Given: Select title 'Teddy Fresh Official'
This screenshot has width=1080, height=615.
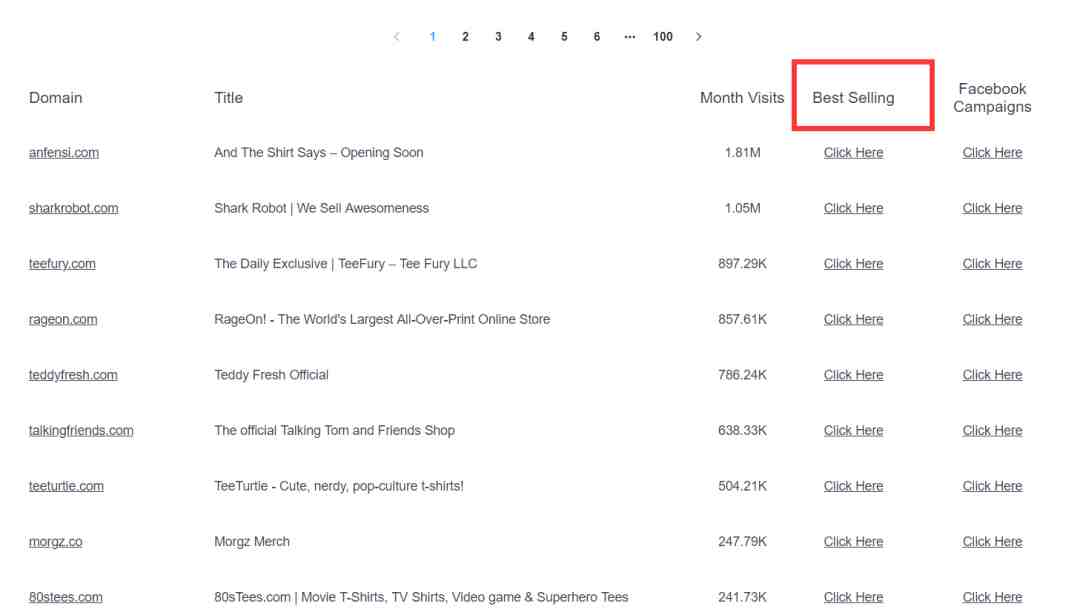Looking at the screenshot, I should (271, 375).
